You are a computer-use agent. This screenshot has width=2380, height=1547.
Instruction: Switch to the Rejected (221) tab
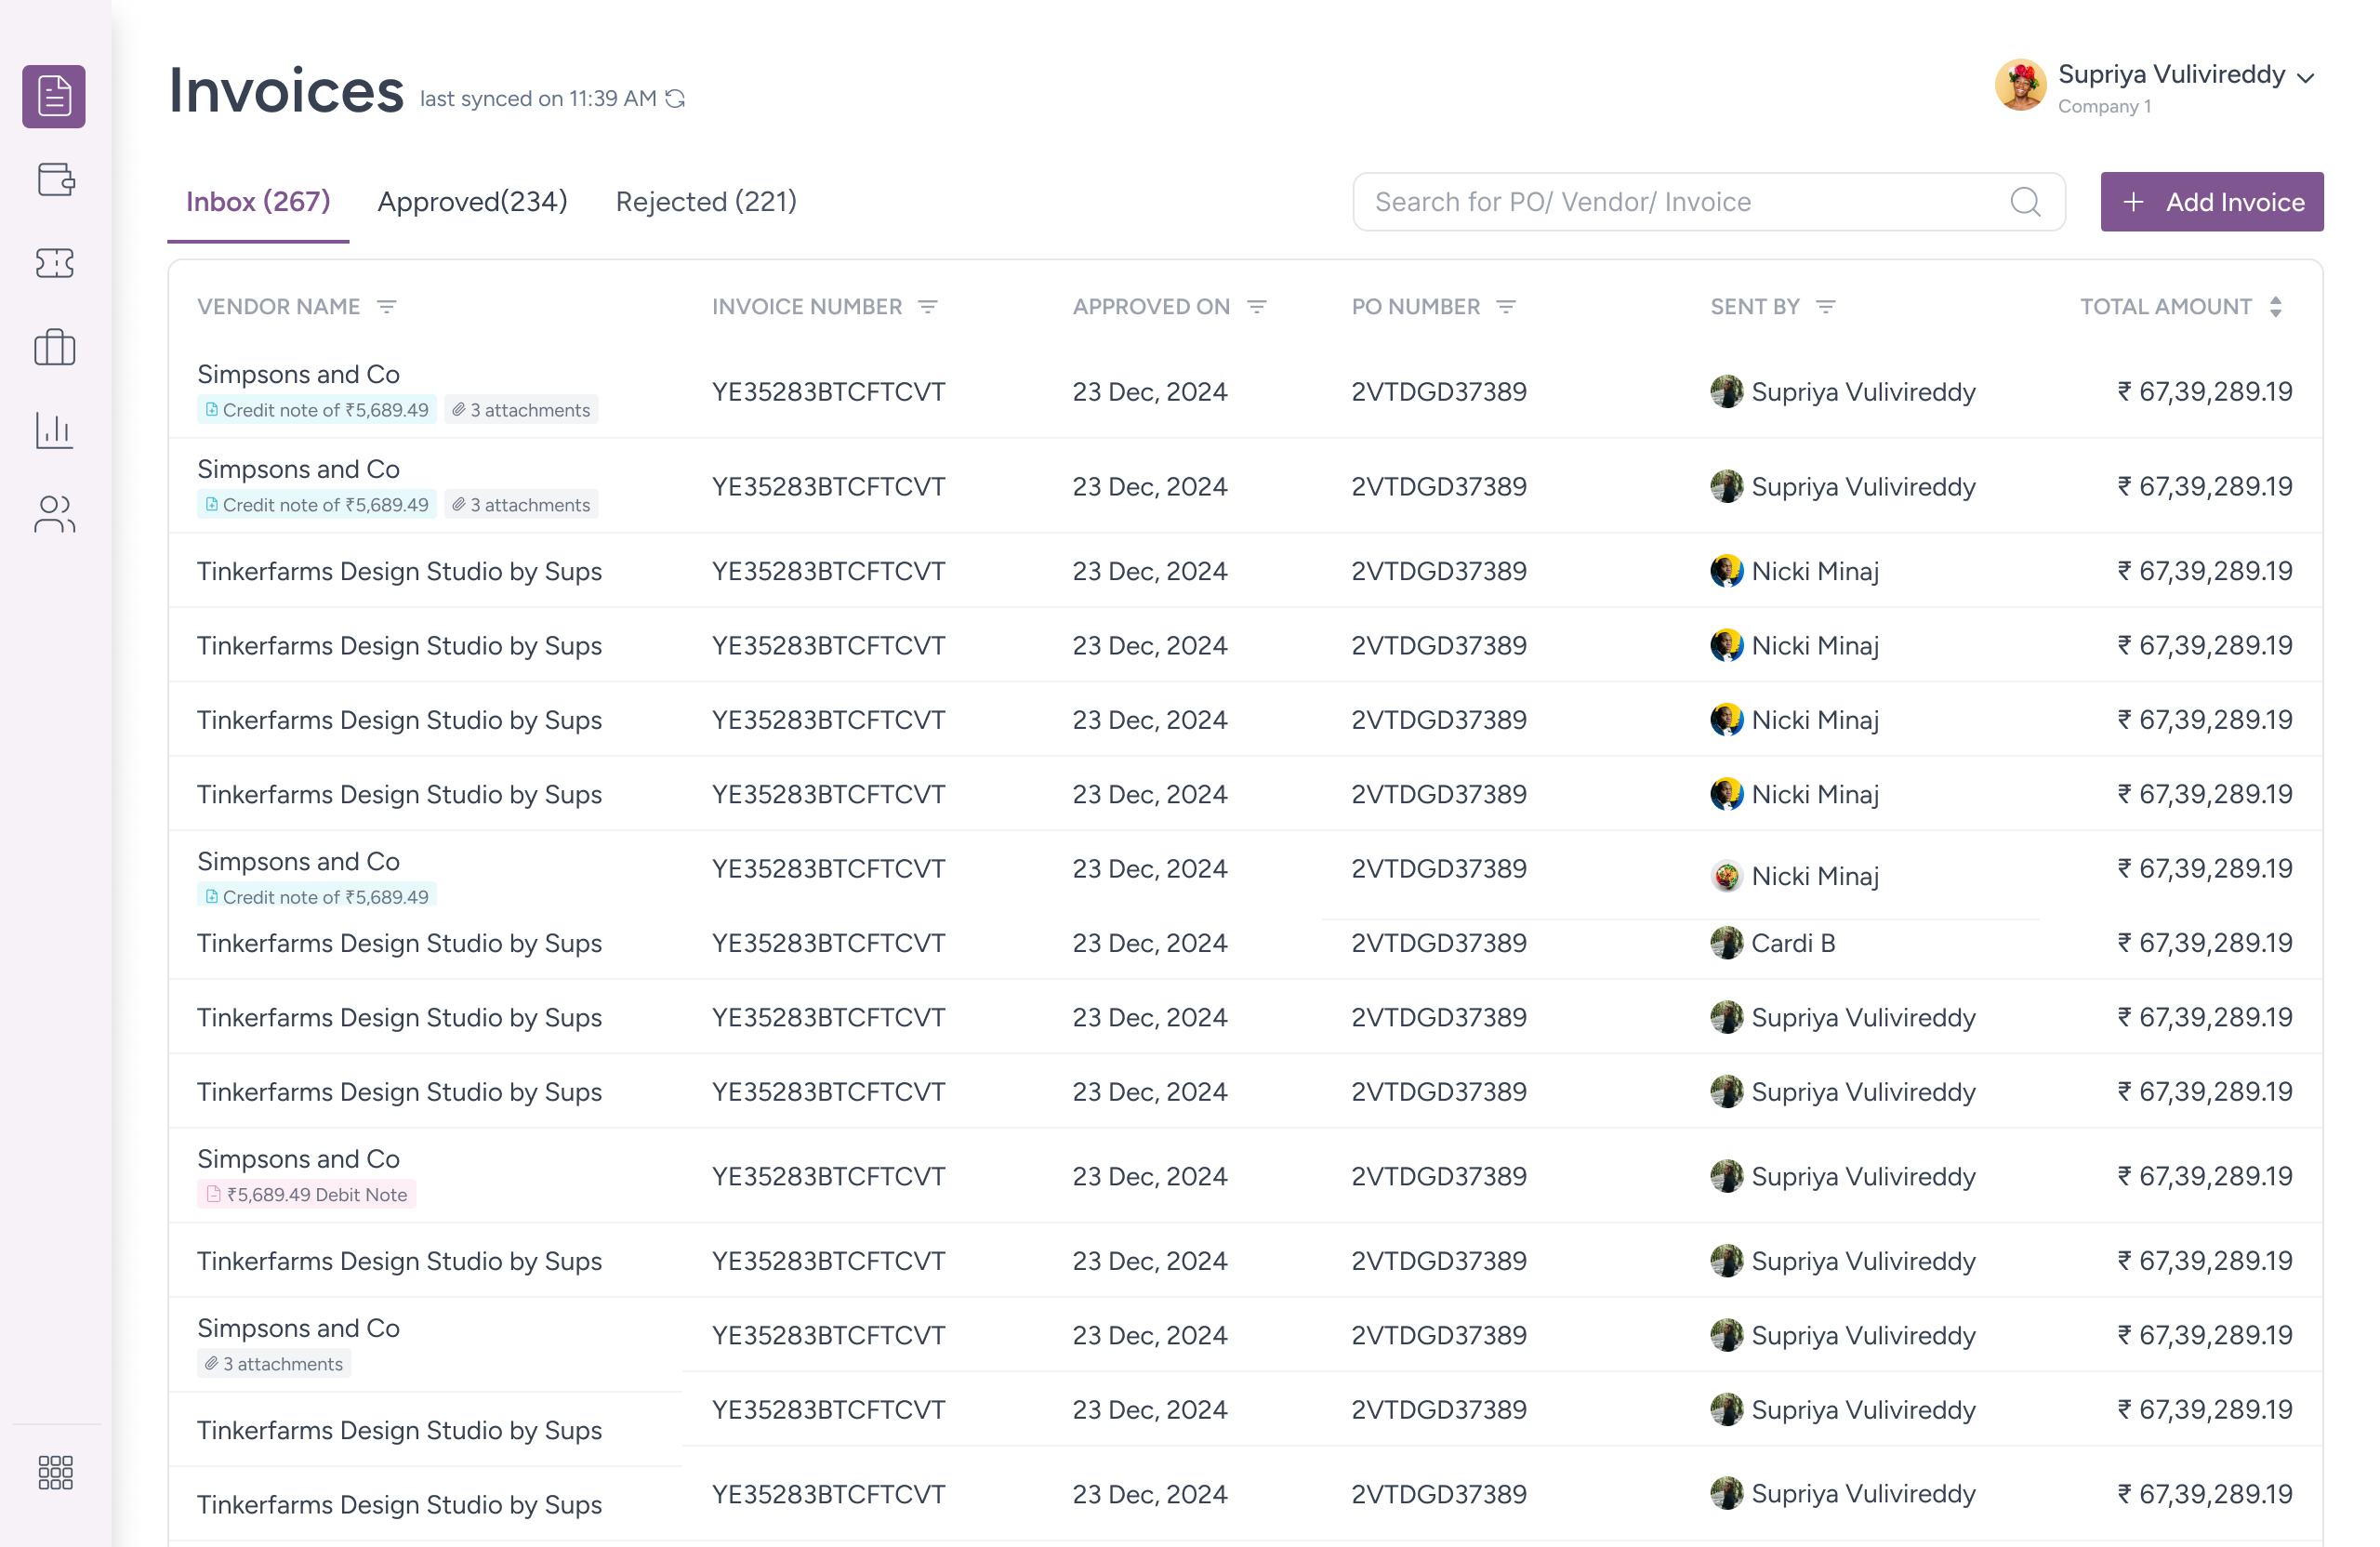click(706, 202)
